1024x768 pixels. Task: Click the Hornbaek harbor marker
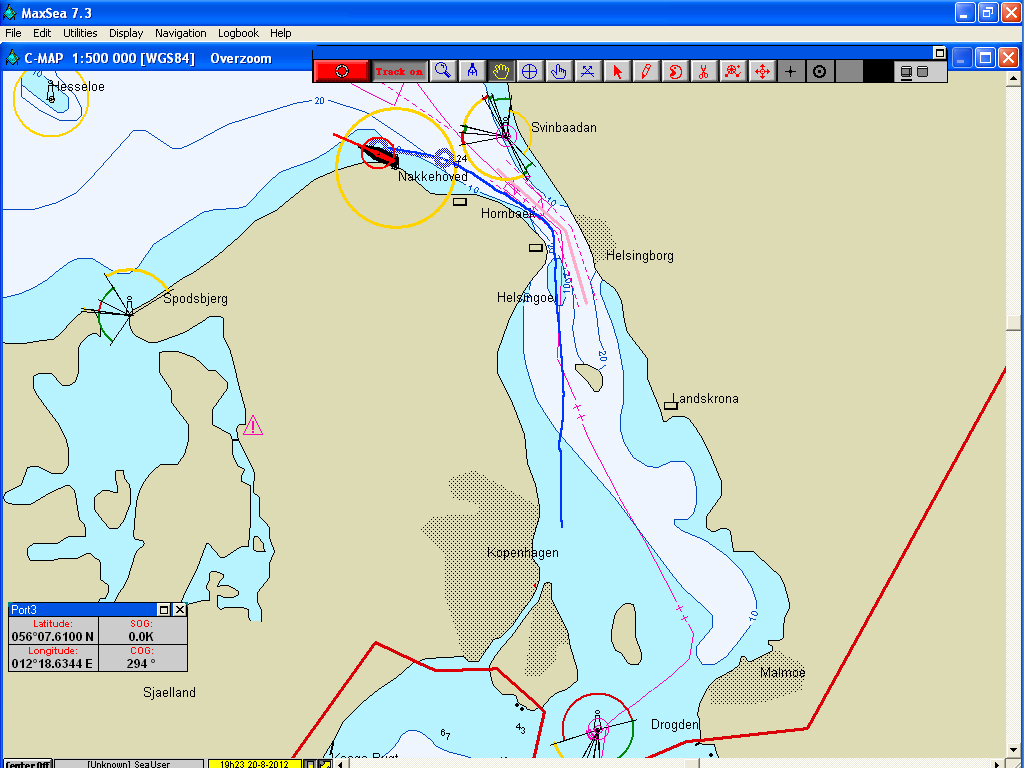[460, 202]
